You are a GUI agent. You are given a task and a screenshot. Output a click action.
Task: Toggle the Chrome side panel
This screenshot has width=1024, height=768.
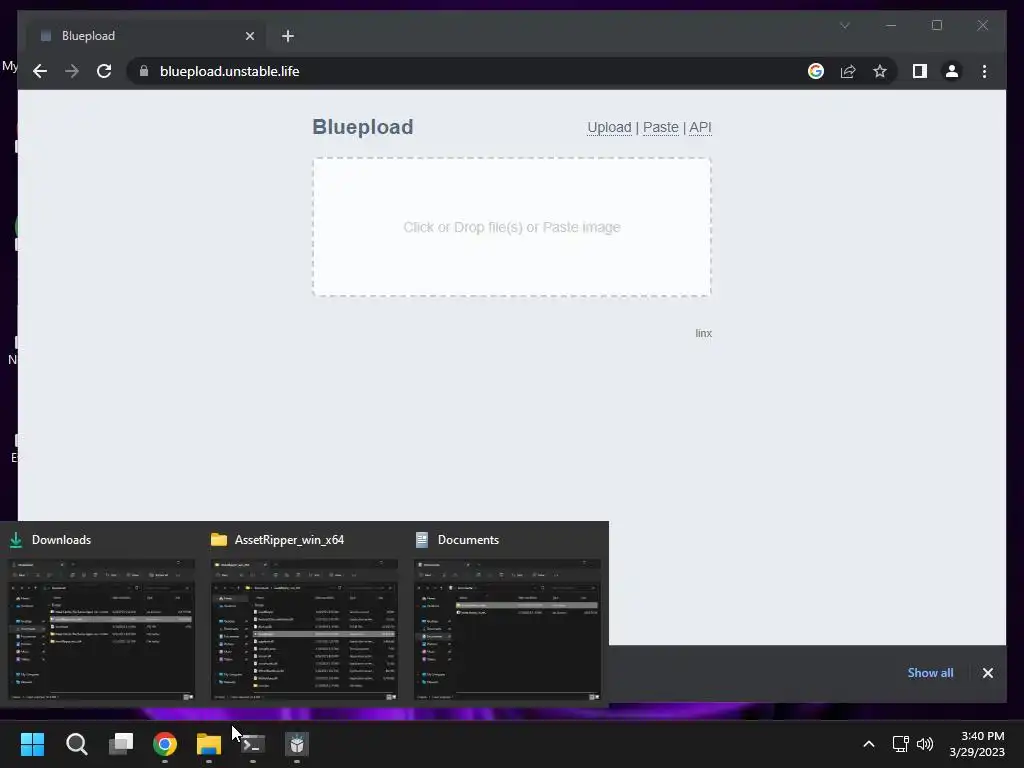(920, 71)
